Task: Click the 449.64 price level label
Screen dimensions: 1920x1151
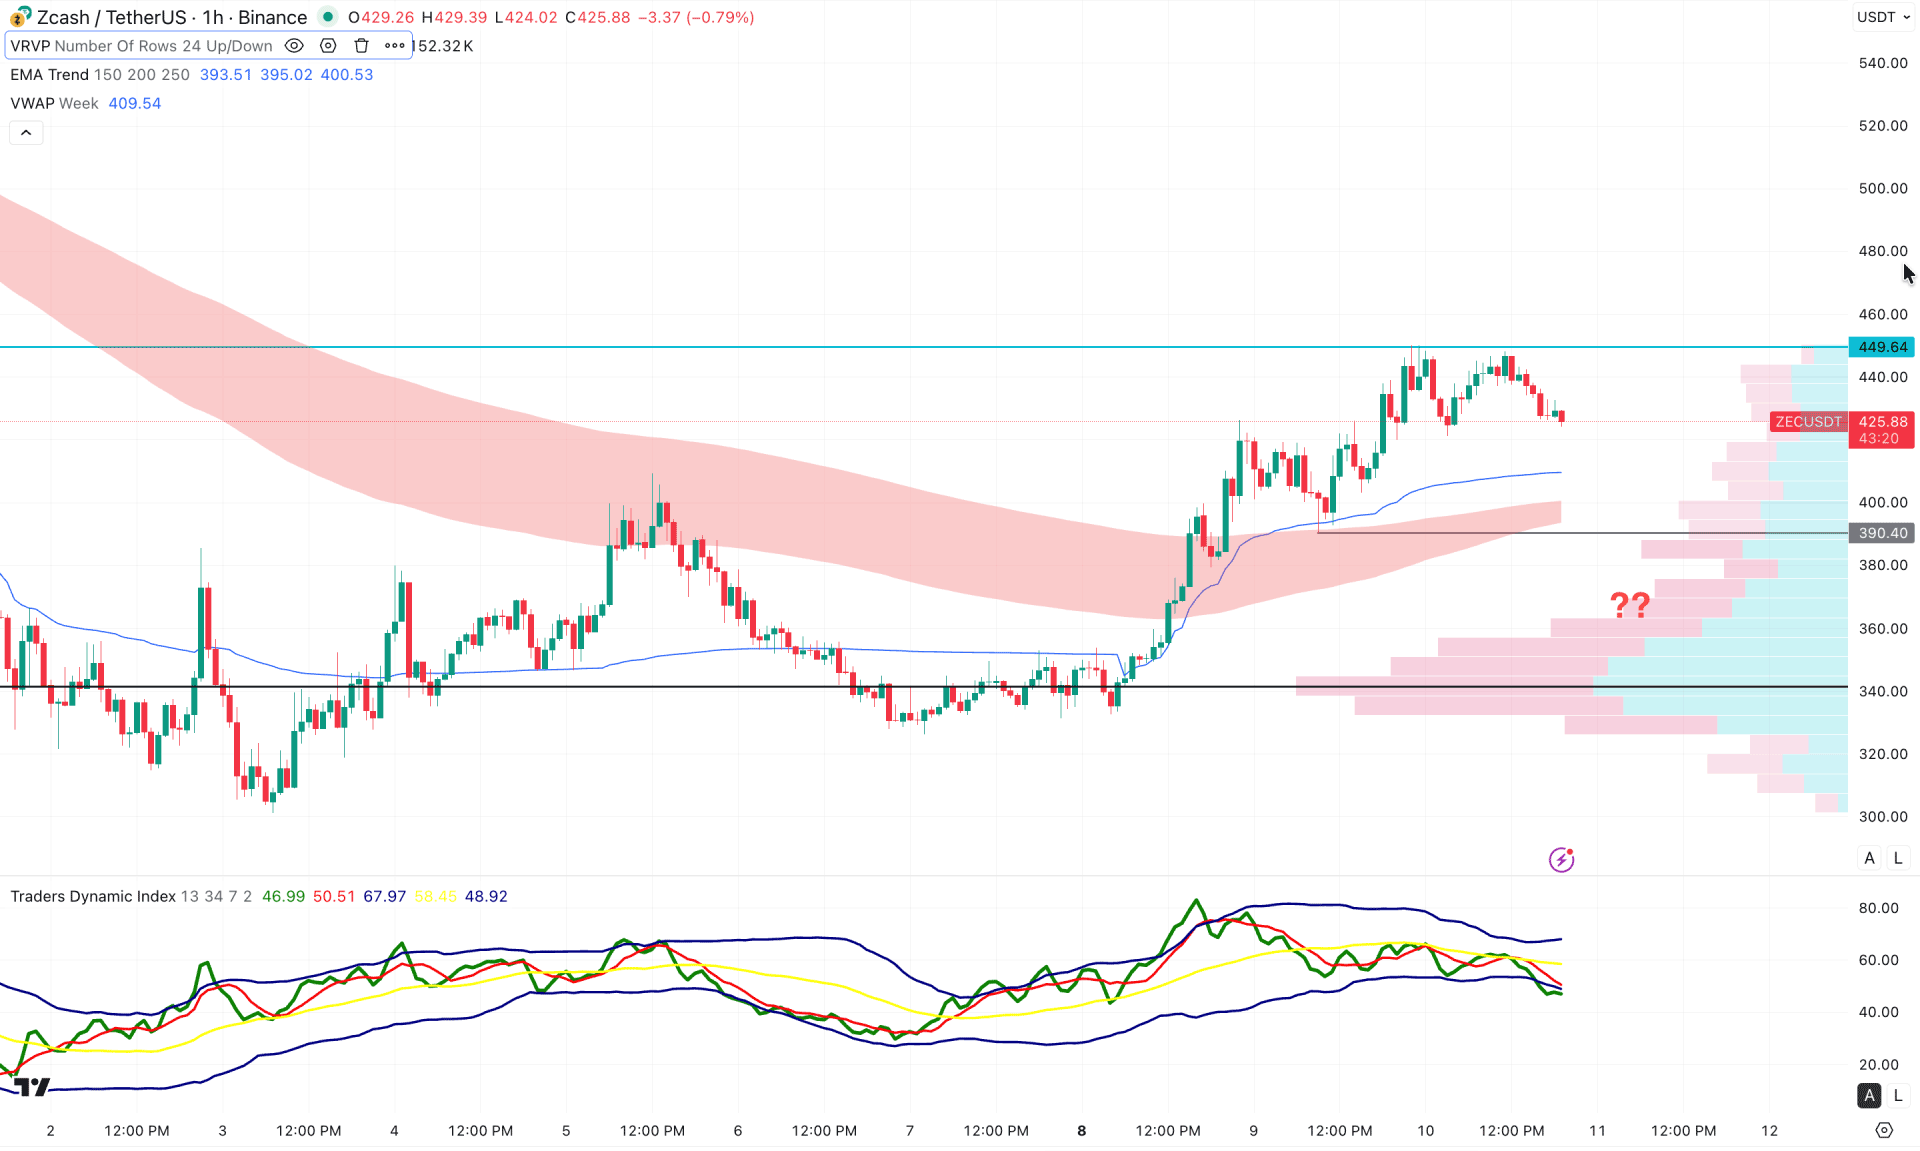Action: pyautogui.click(x=1882, y=347)
